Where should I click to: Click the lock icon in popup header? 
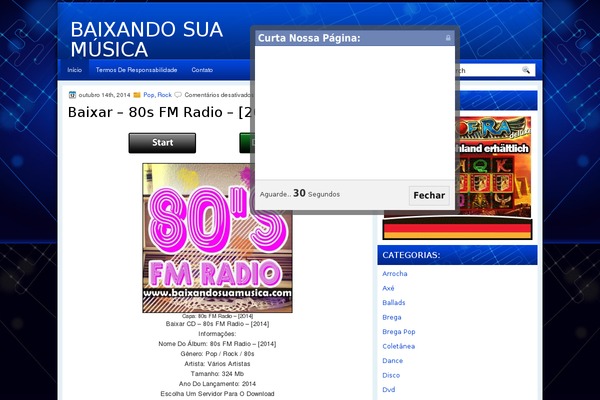448,38
